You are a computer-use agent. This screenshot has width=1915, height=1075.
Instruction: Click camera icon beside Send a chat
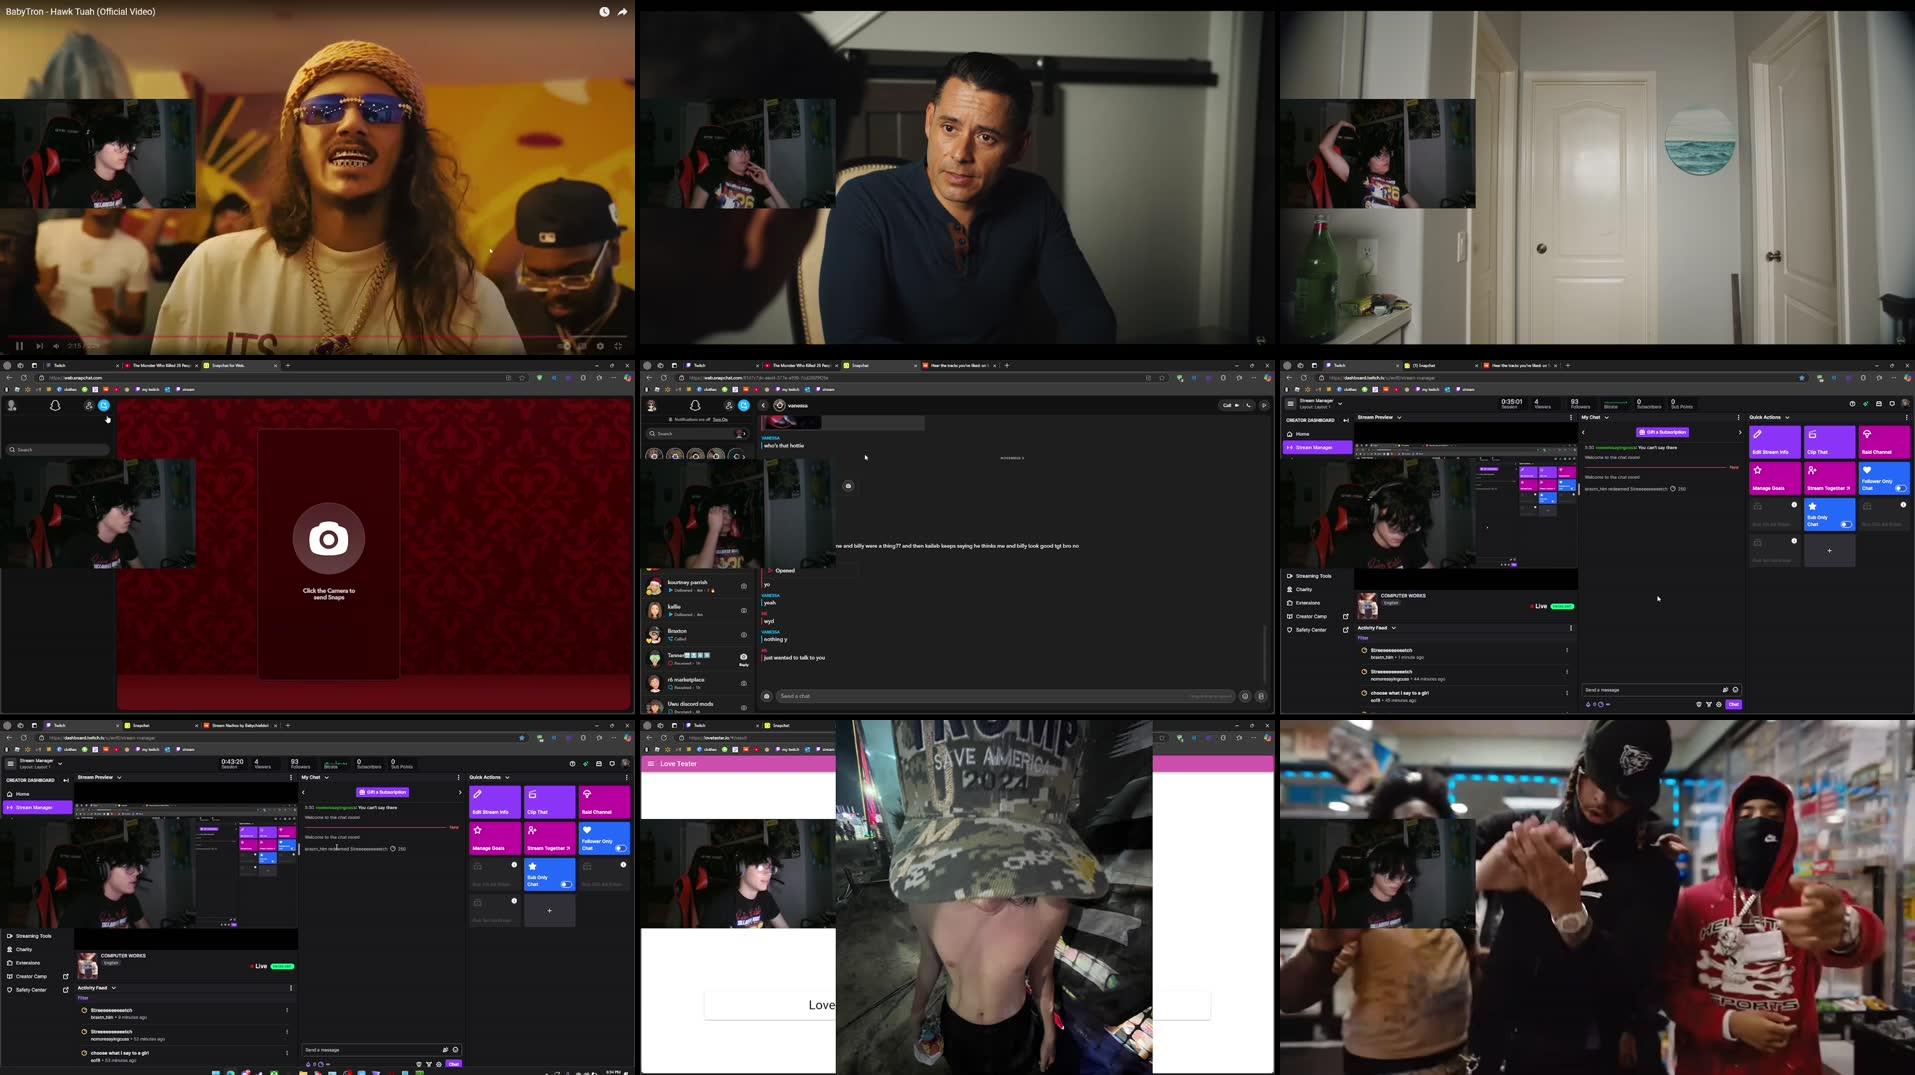tap(767, 696)
